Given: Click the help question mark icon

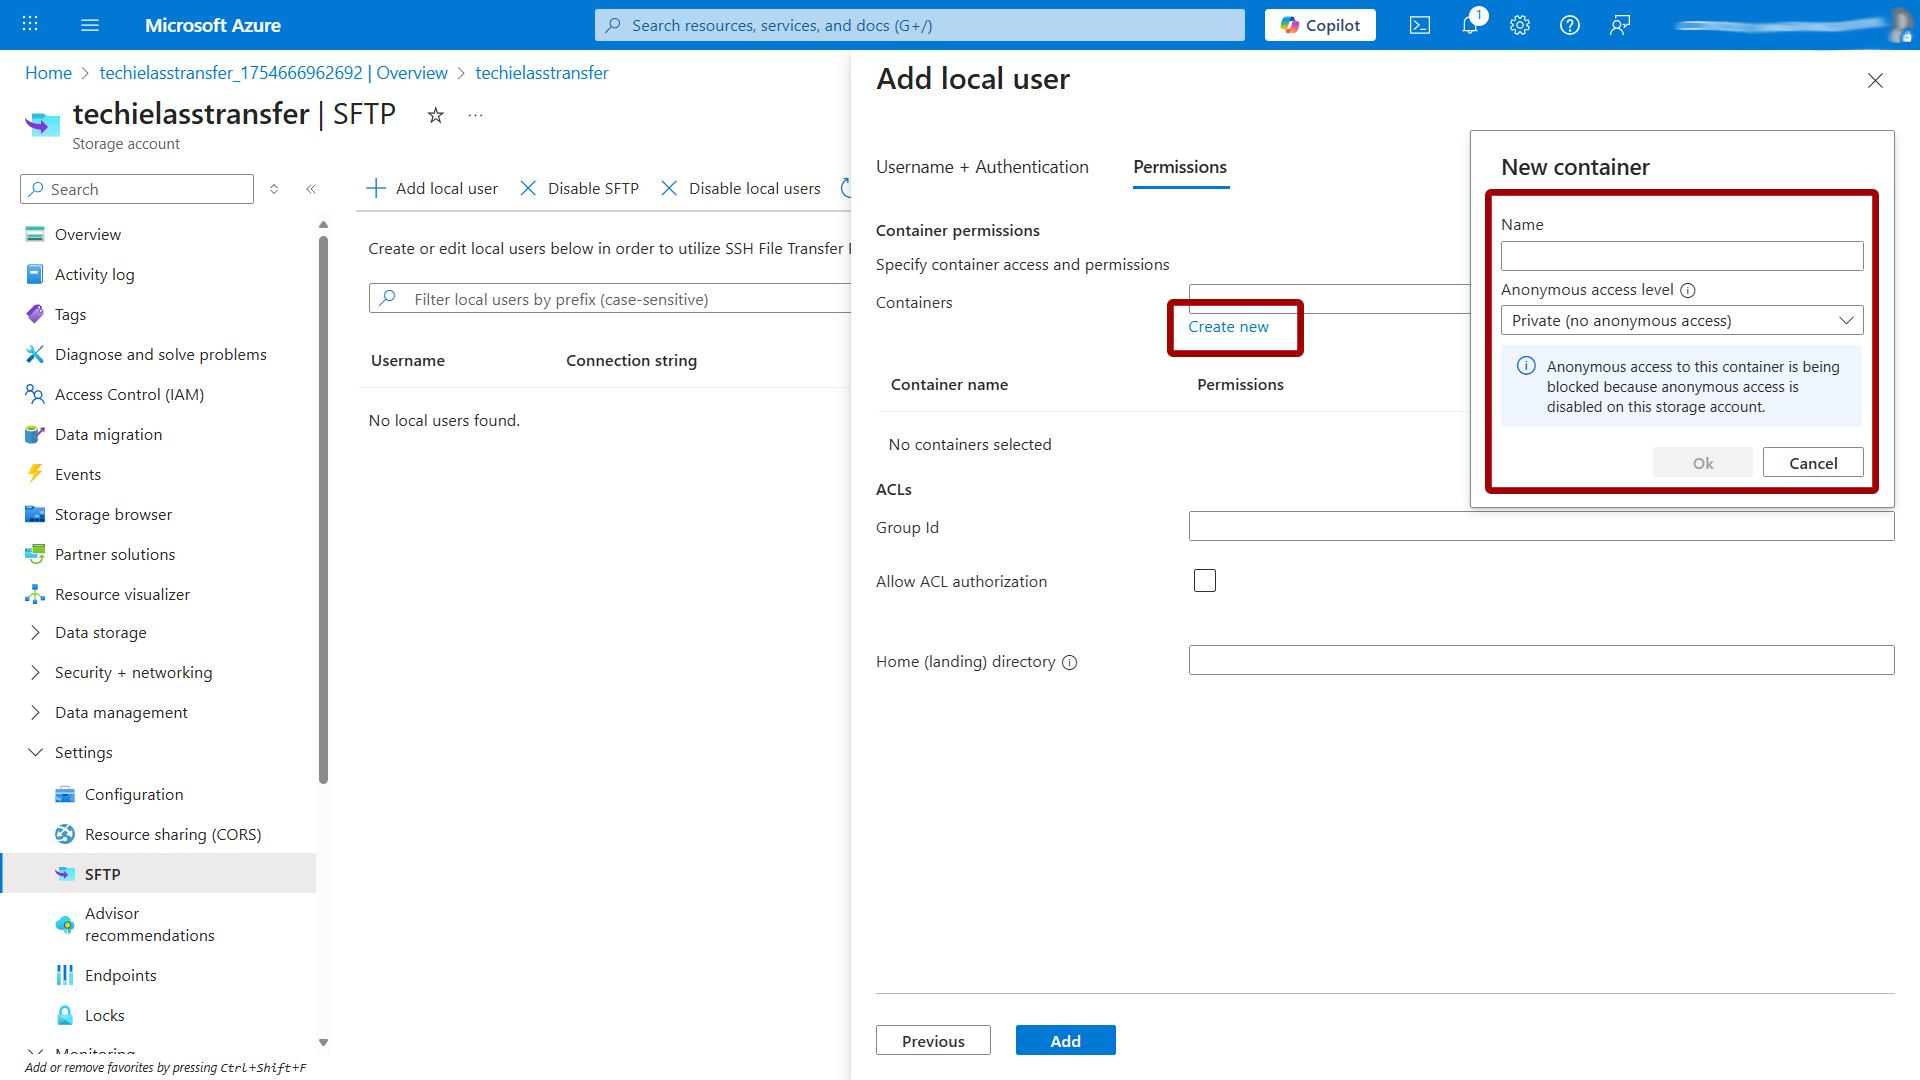Looking at the screenshot, I should click(x=1569, y=25).
